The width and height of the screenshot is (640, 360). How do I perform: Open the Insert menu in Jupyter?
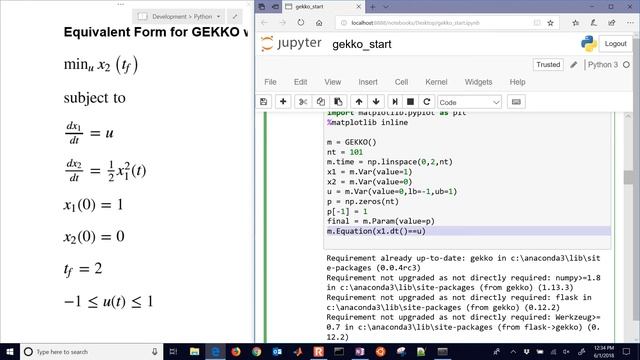coord(368,82)
